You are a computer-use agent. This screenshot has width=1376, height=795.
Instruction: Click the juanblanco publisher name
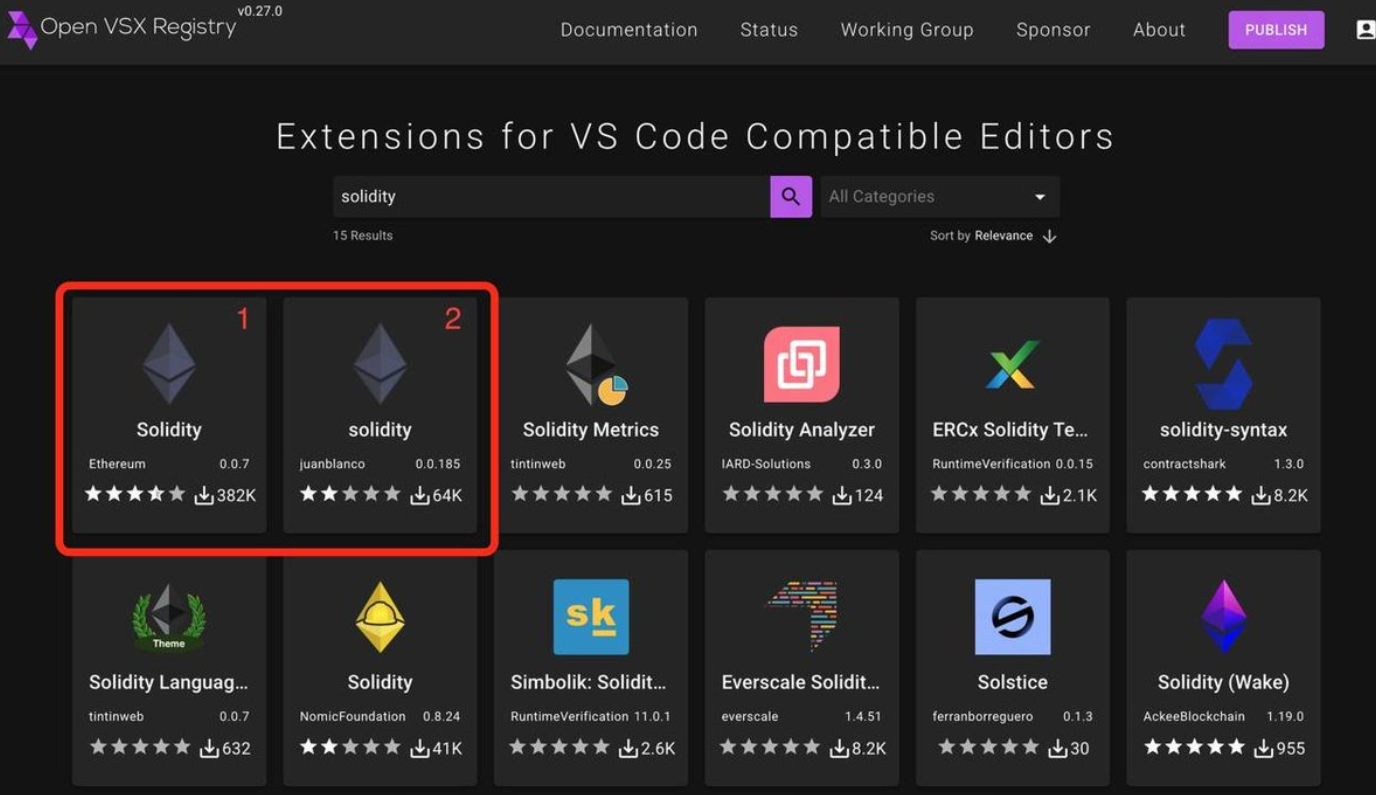click(x=332, y=464)
